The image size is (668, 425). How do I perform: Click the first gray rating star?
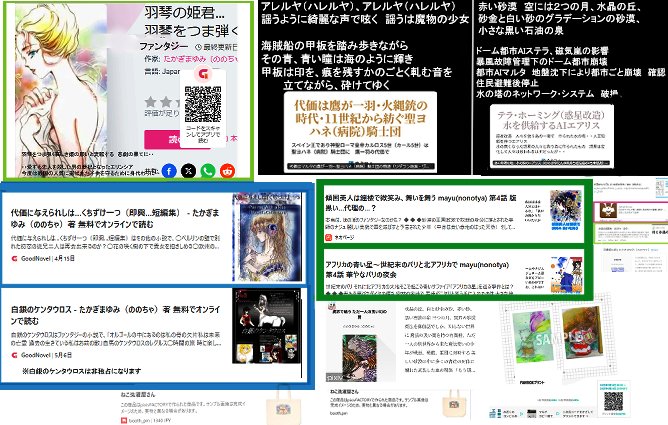150,102
